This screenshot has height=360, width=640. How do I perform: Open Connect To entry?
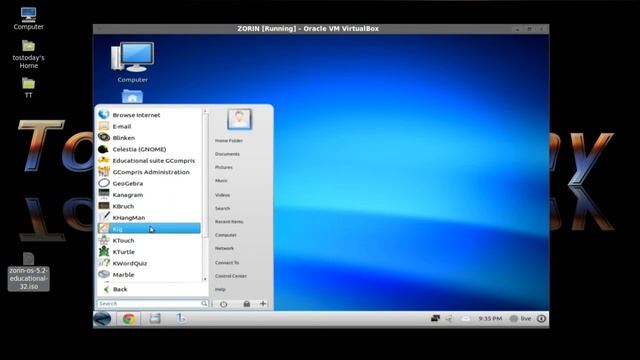pos(227,263)
